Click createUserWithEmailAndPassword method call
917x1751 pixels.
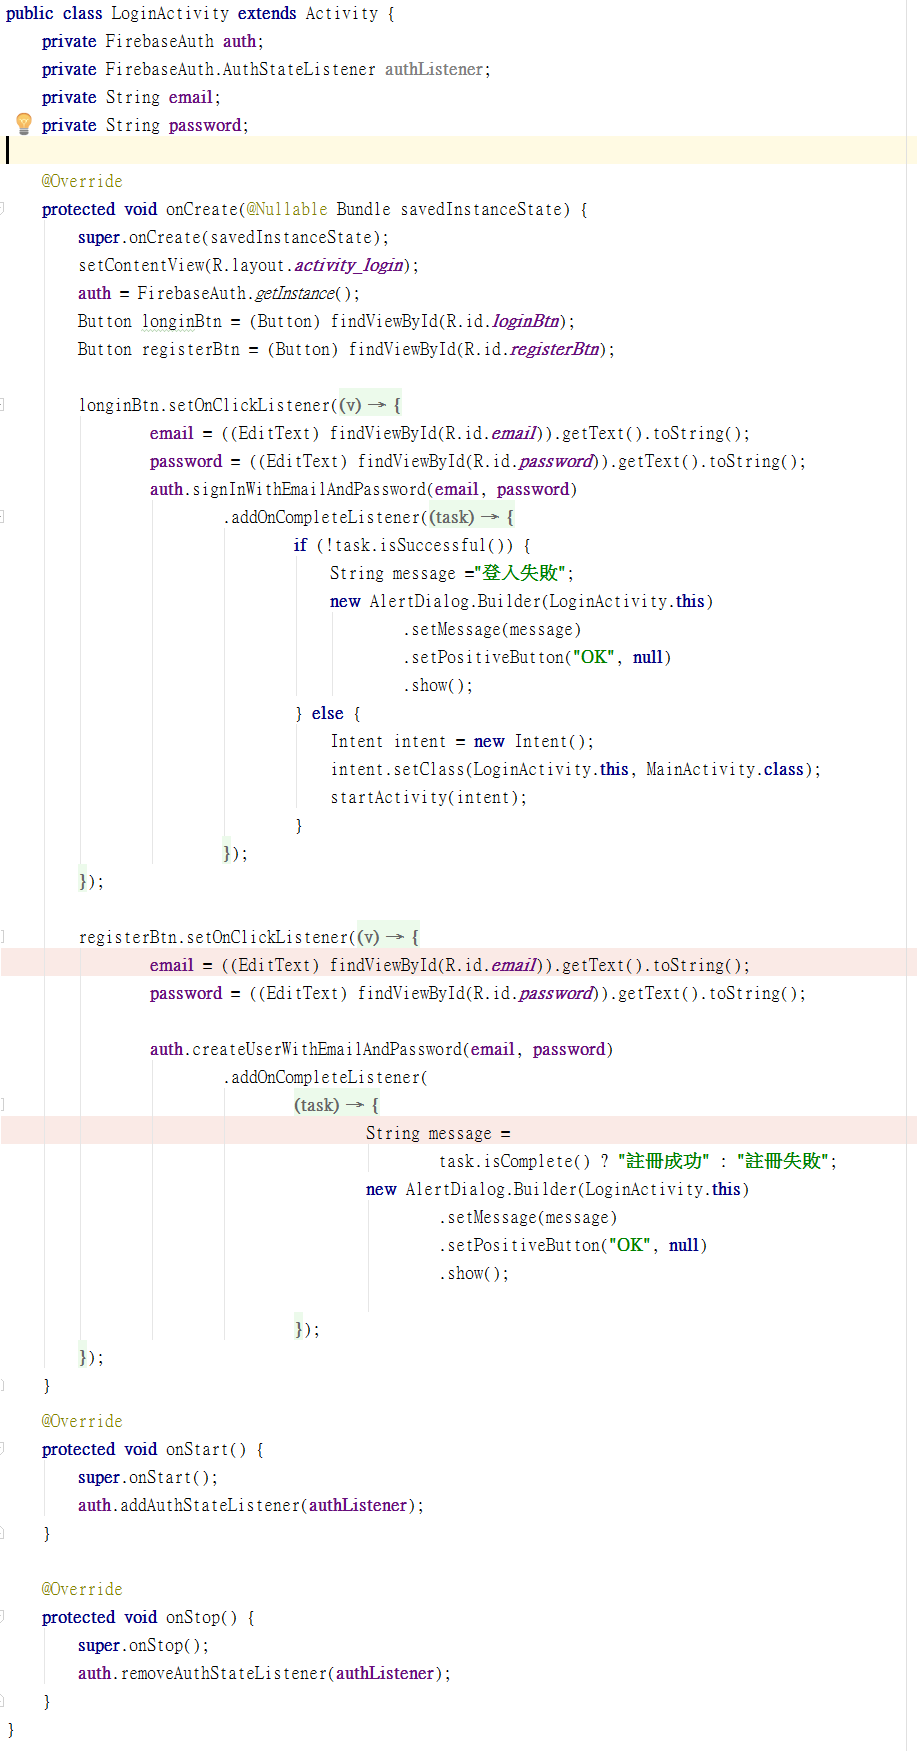pos(327,1050)
